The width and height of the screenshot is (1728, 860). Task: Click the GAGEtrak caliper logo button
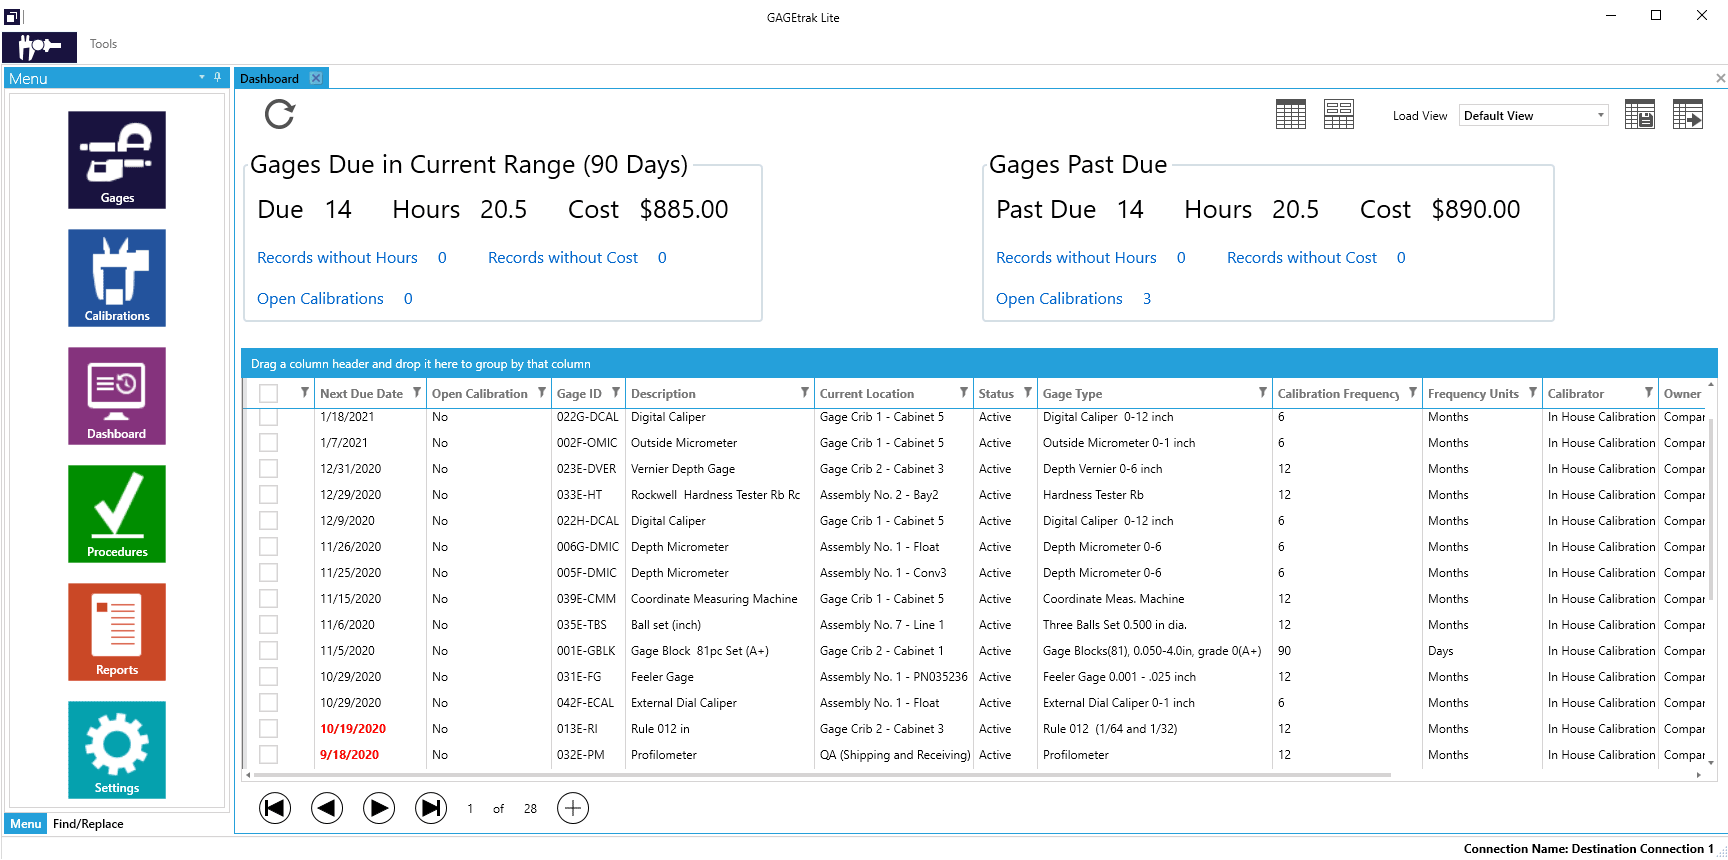[39, 47]
